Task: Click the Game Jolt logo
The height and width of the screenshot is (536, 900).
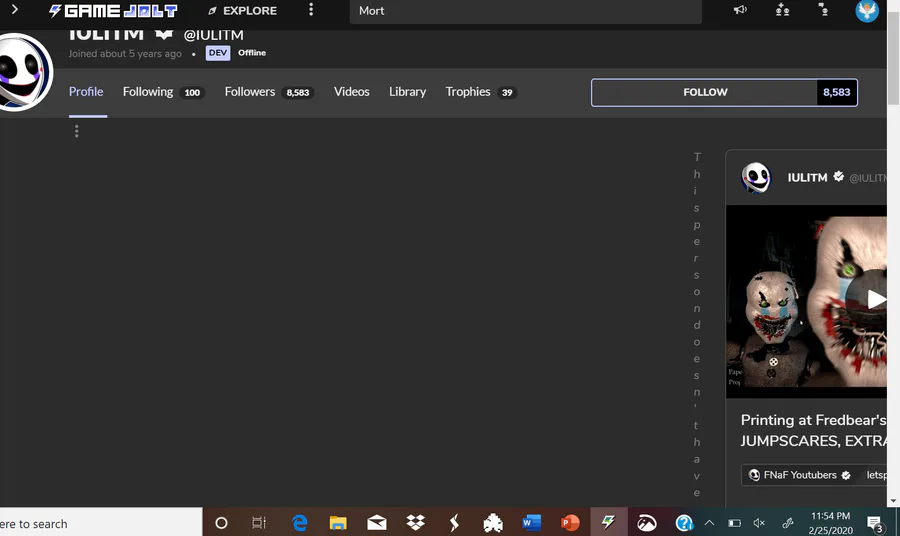Action: pyautogui.click(x=113, y=10)
